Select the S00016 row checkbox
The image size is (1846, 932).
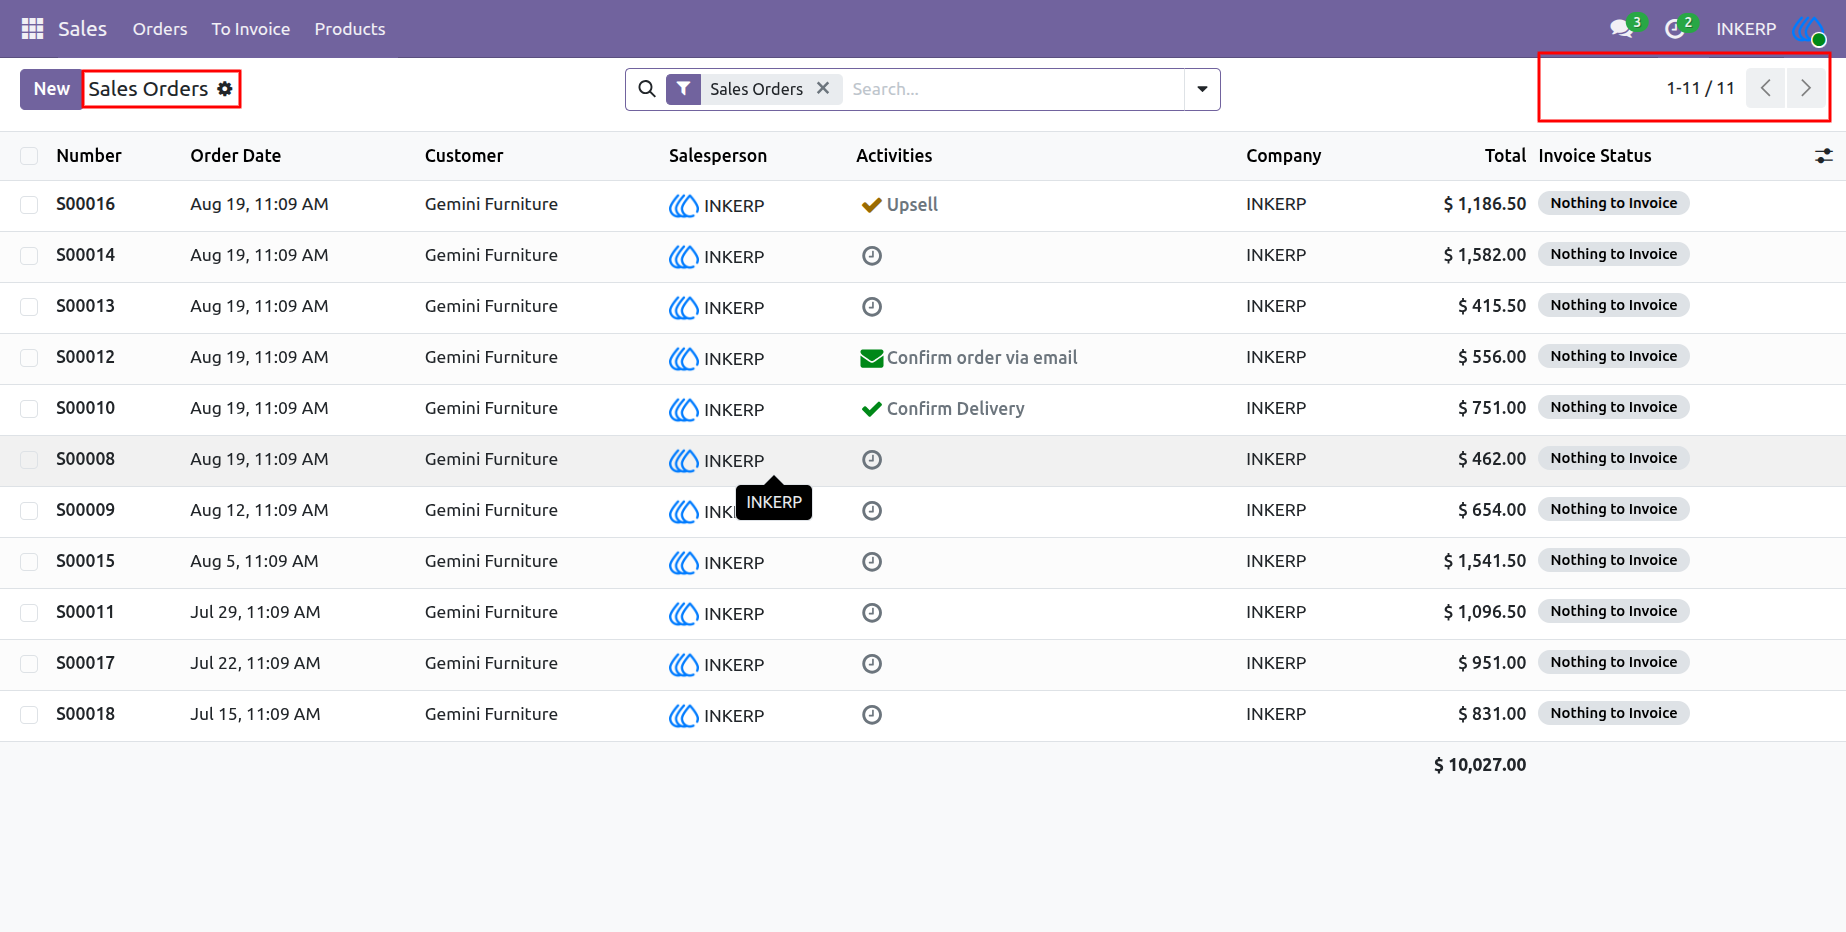(29, 205)
